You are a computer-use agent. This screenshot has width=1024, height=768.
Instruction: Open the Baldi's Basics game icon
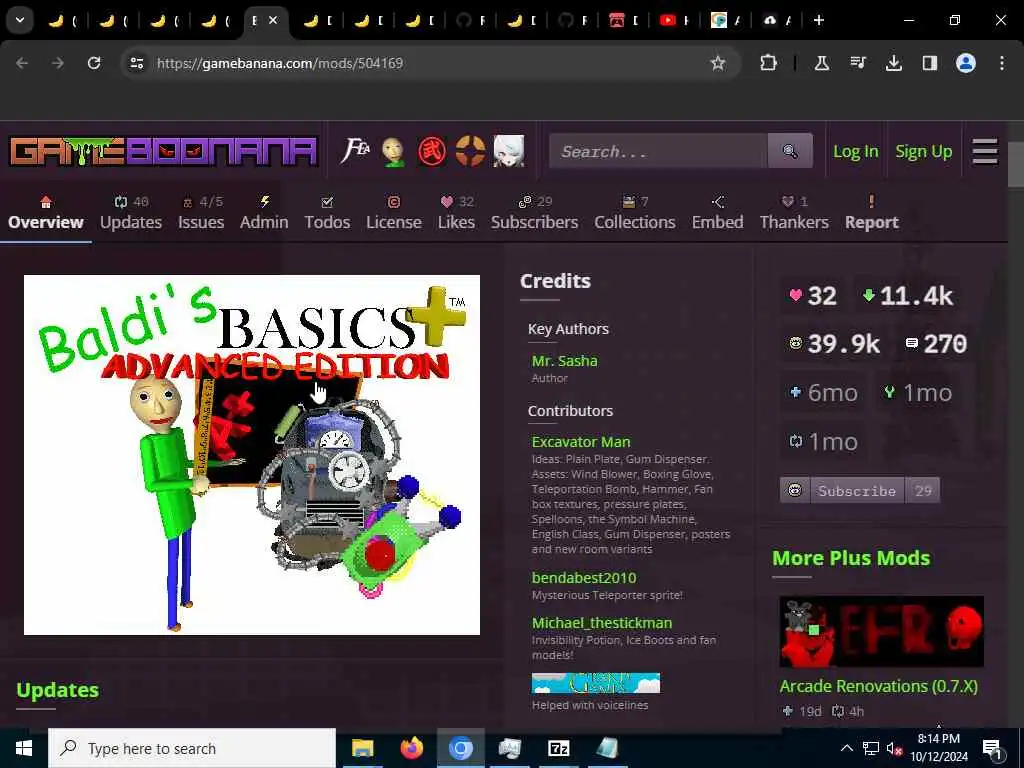click(393, 152)
